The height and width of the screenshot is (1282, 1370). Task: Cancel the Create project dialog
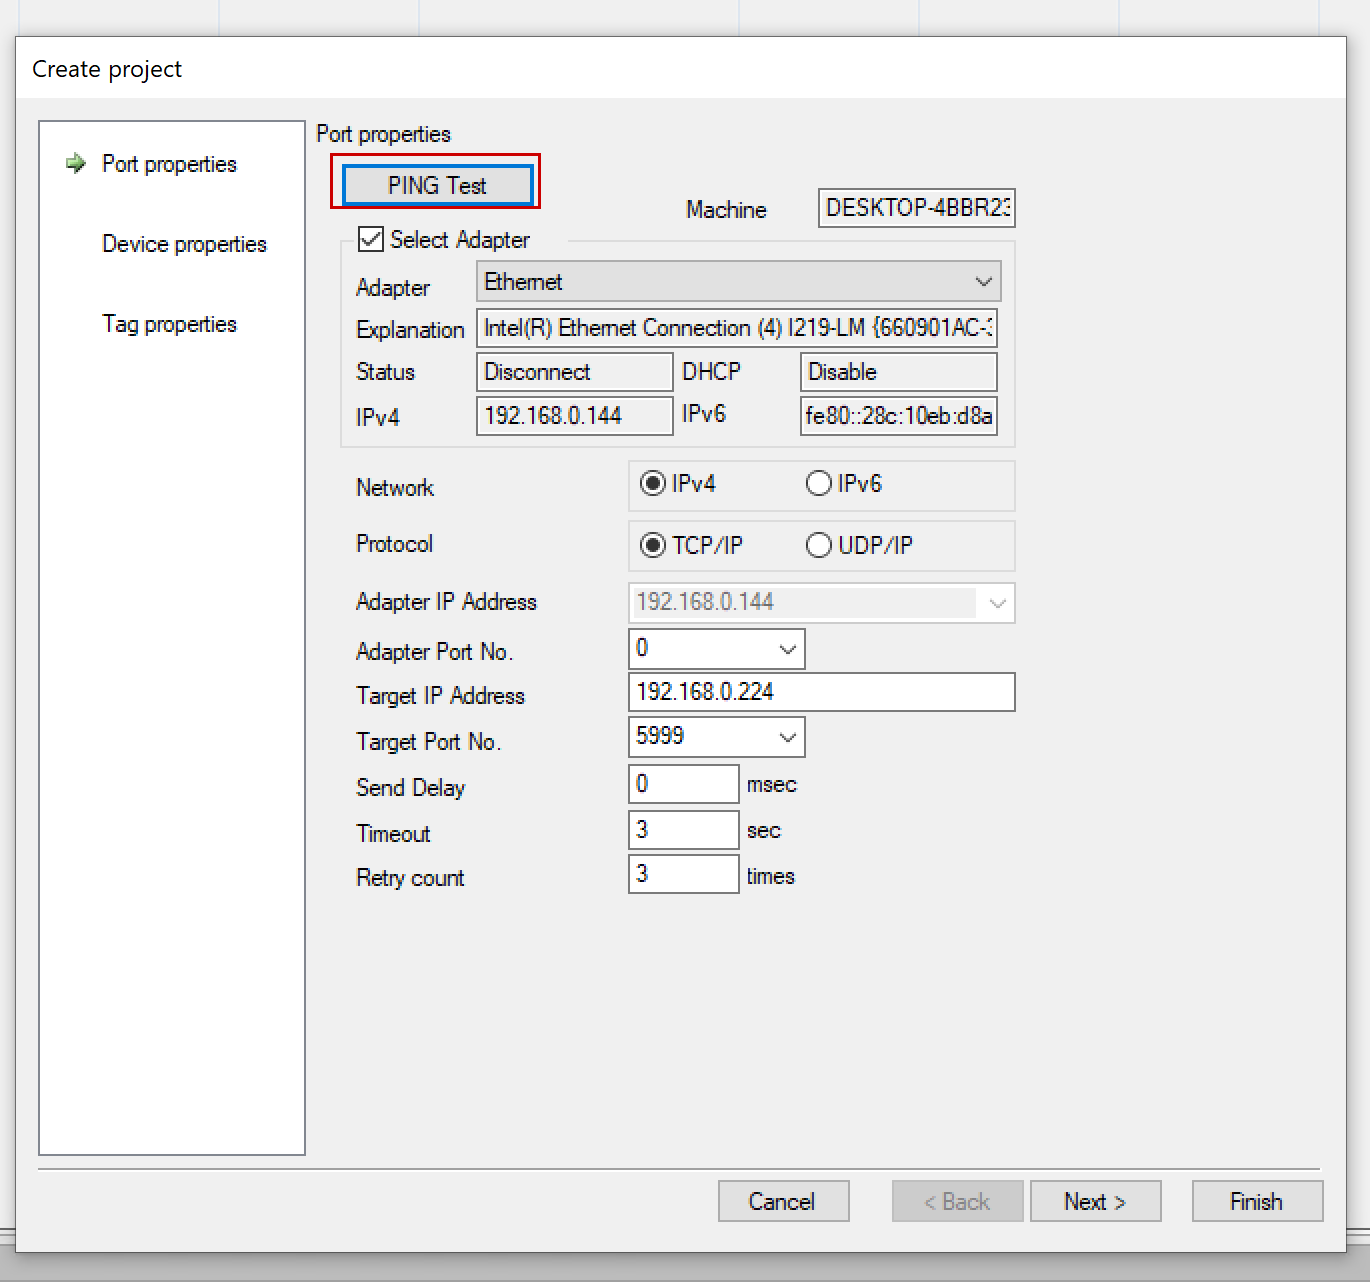point(783,1201)
